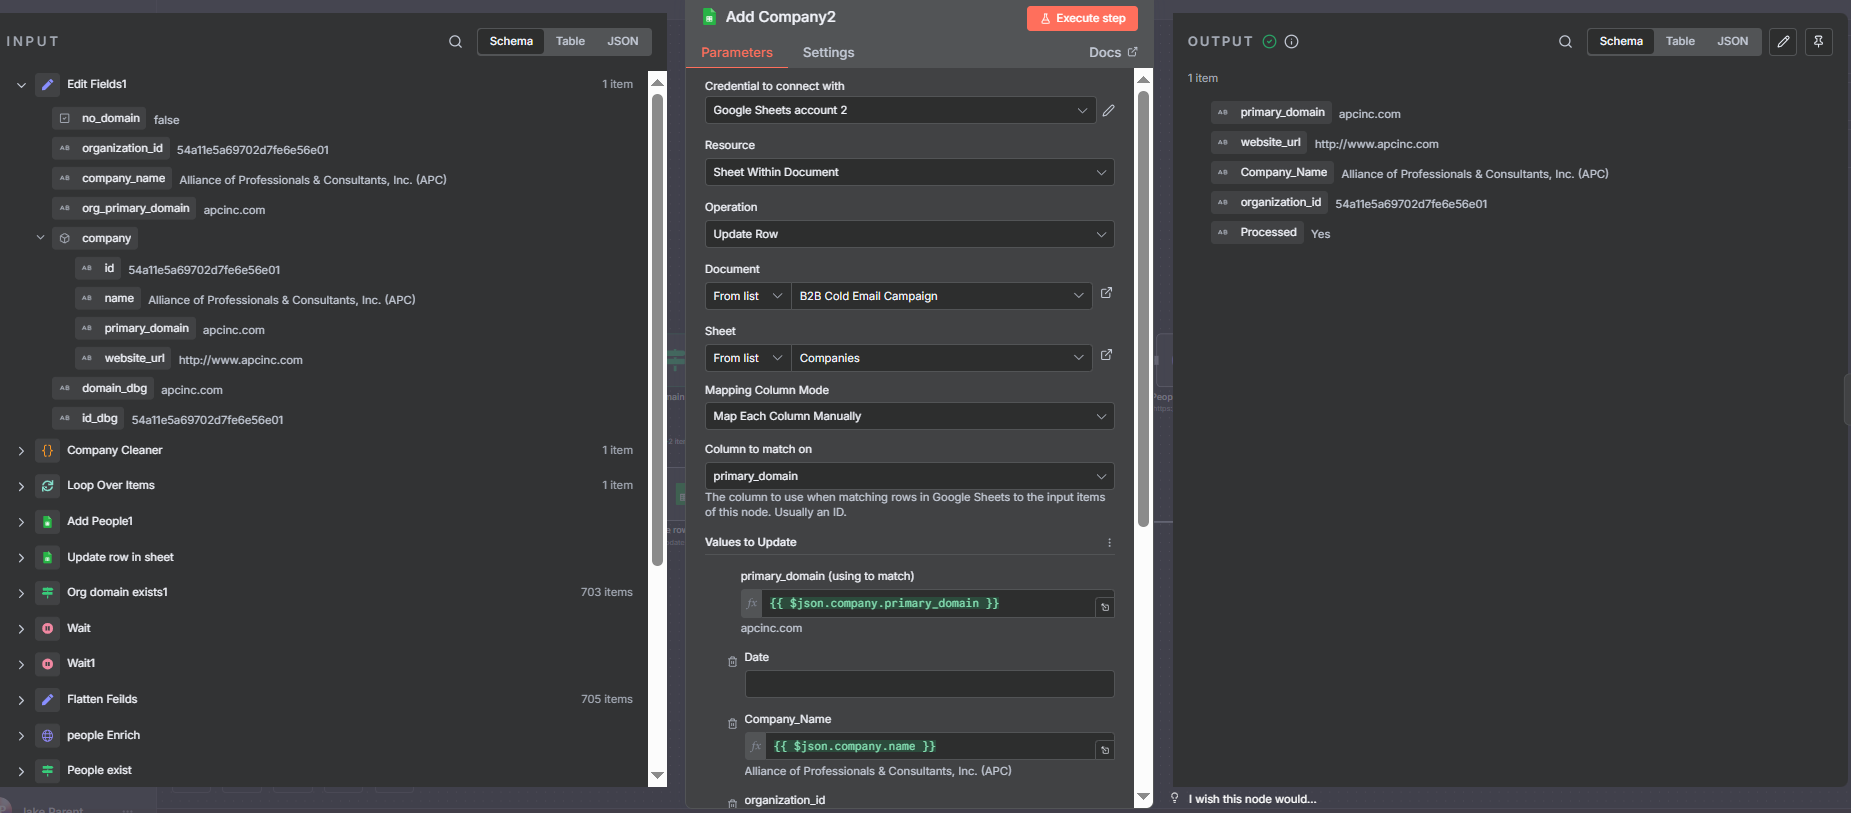The width and height of the screenshot is (1851, 813).
Task: Edit output with the pencil icon
Action: coord(1783,42)
